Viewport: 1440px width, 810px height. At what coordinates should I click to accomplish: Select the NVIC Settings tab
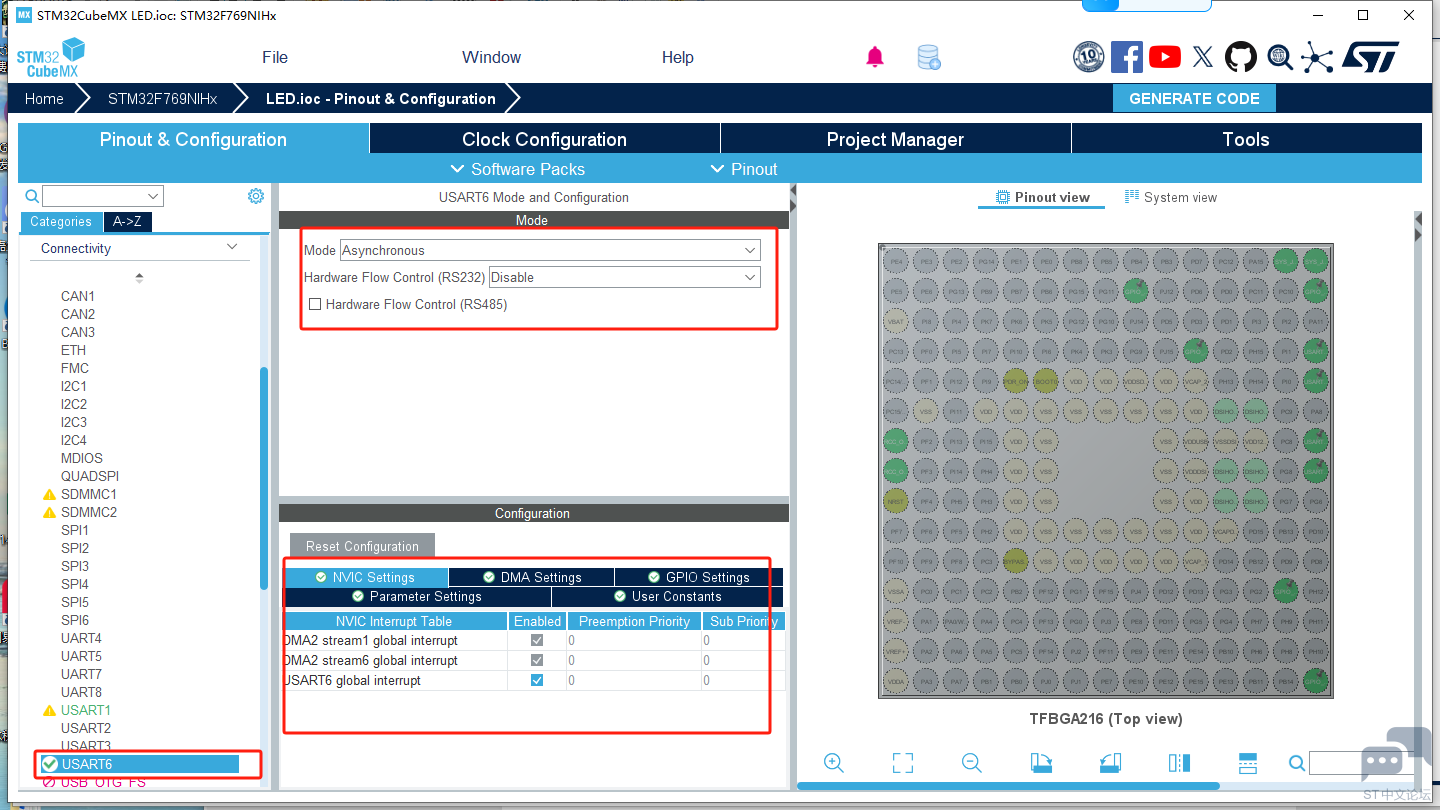[x=366, y=577]
